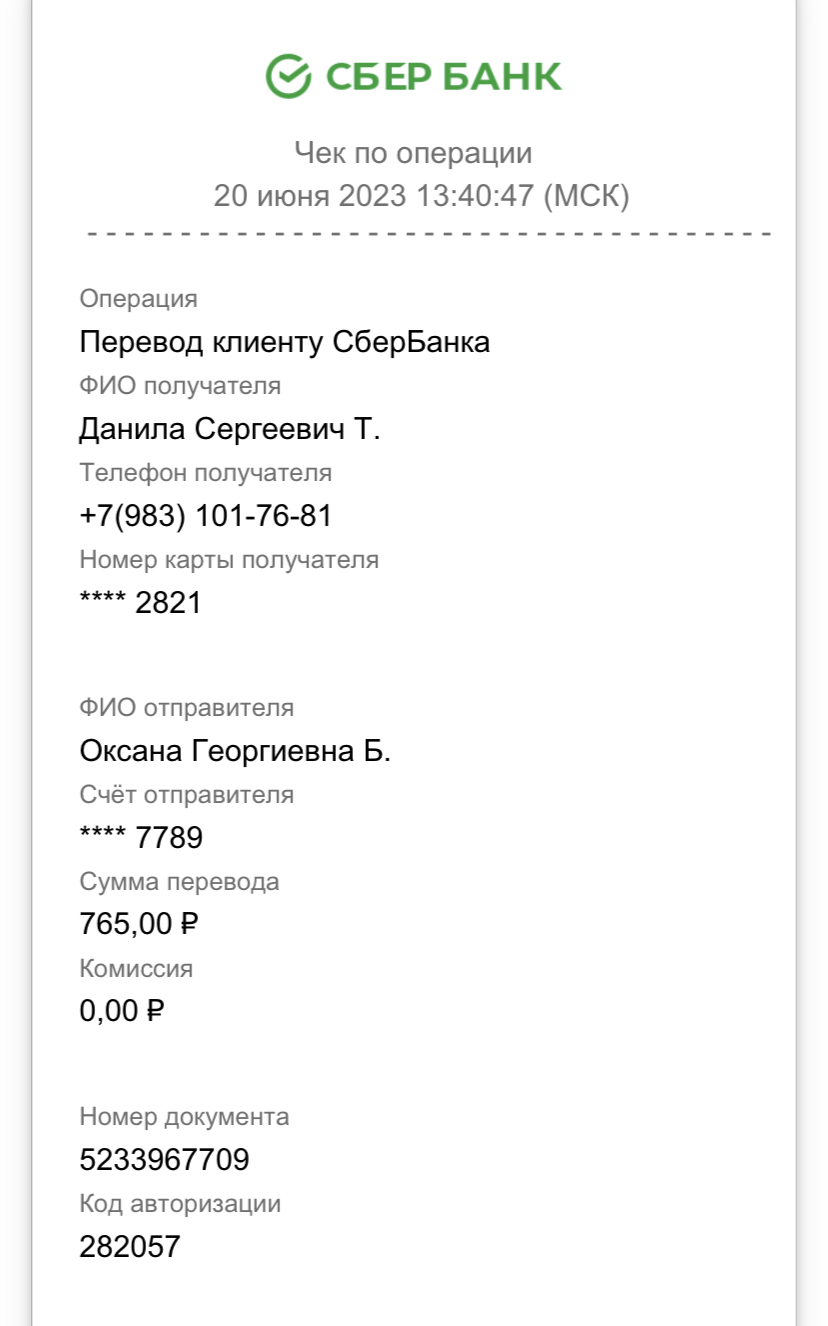The width and height of the screenshot is (828, 1326).
Task: Click the ФИО получателя label
Action: pos(180,385)
